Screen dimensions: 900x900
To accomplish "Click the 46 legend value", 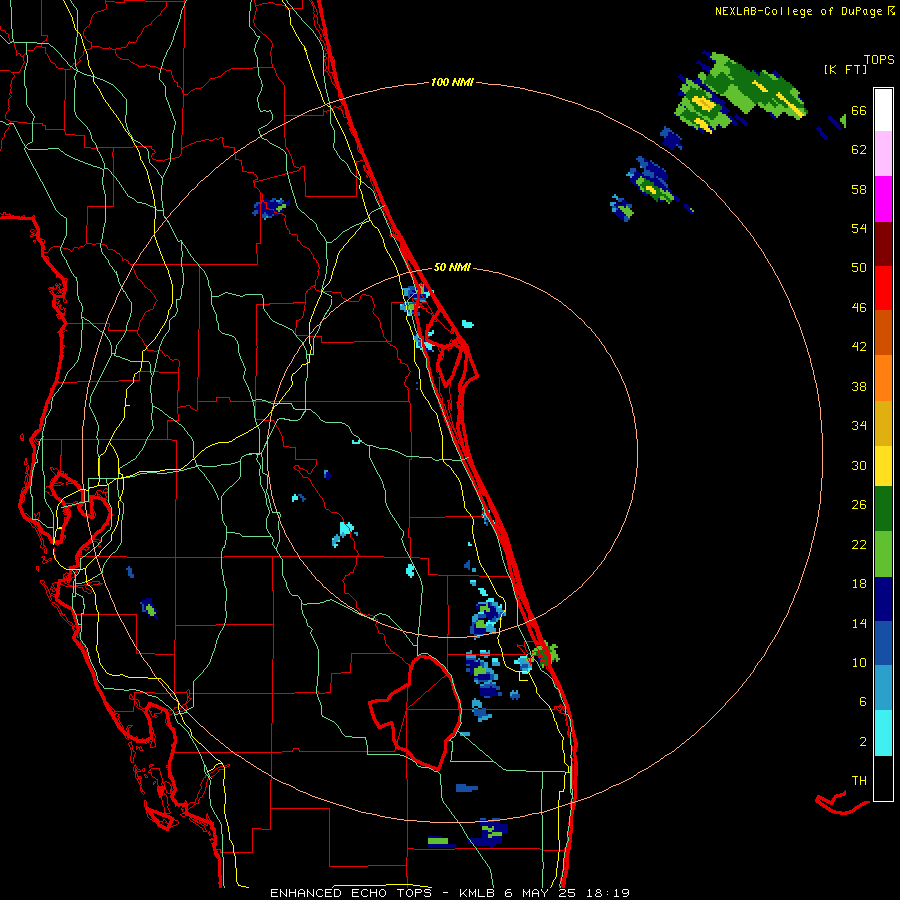I will point(859,308).
